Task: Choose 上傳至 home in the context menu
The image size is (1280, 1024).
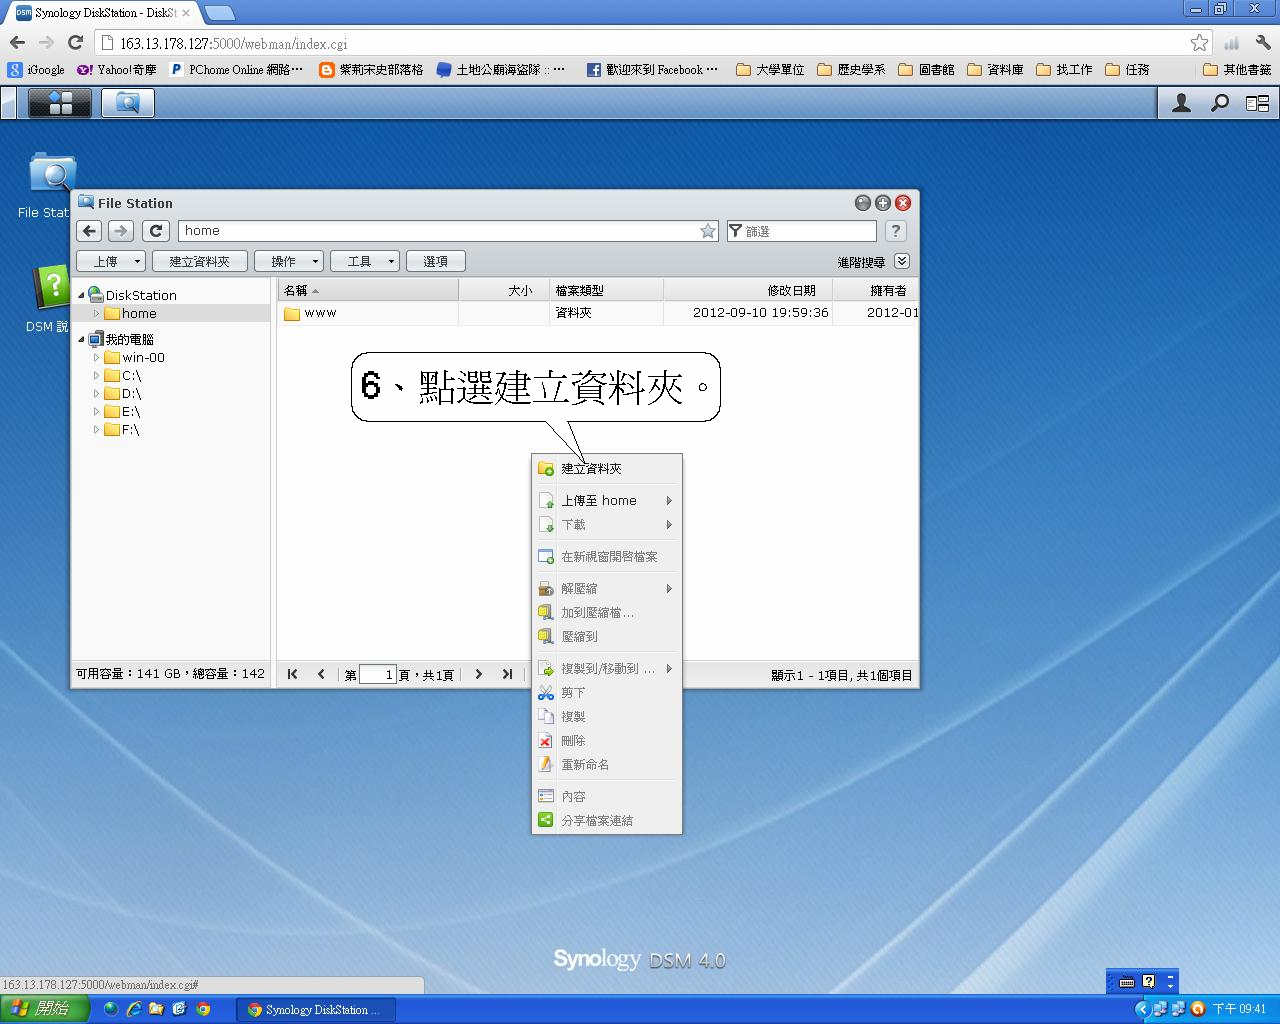Action: 607,500
